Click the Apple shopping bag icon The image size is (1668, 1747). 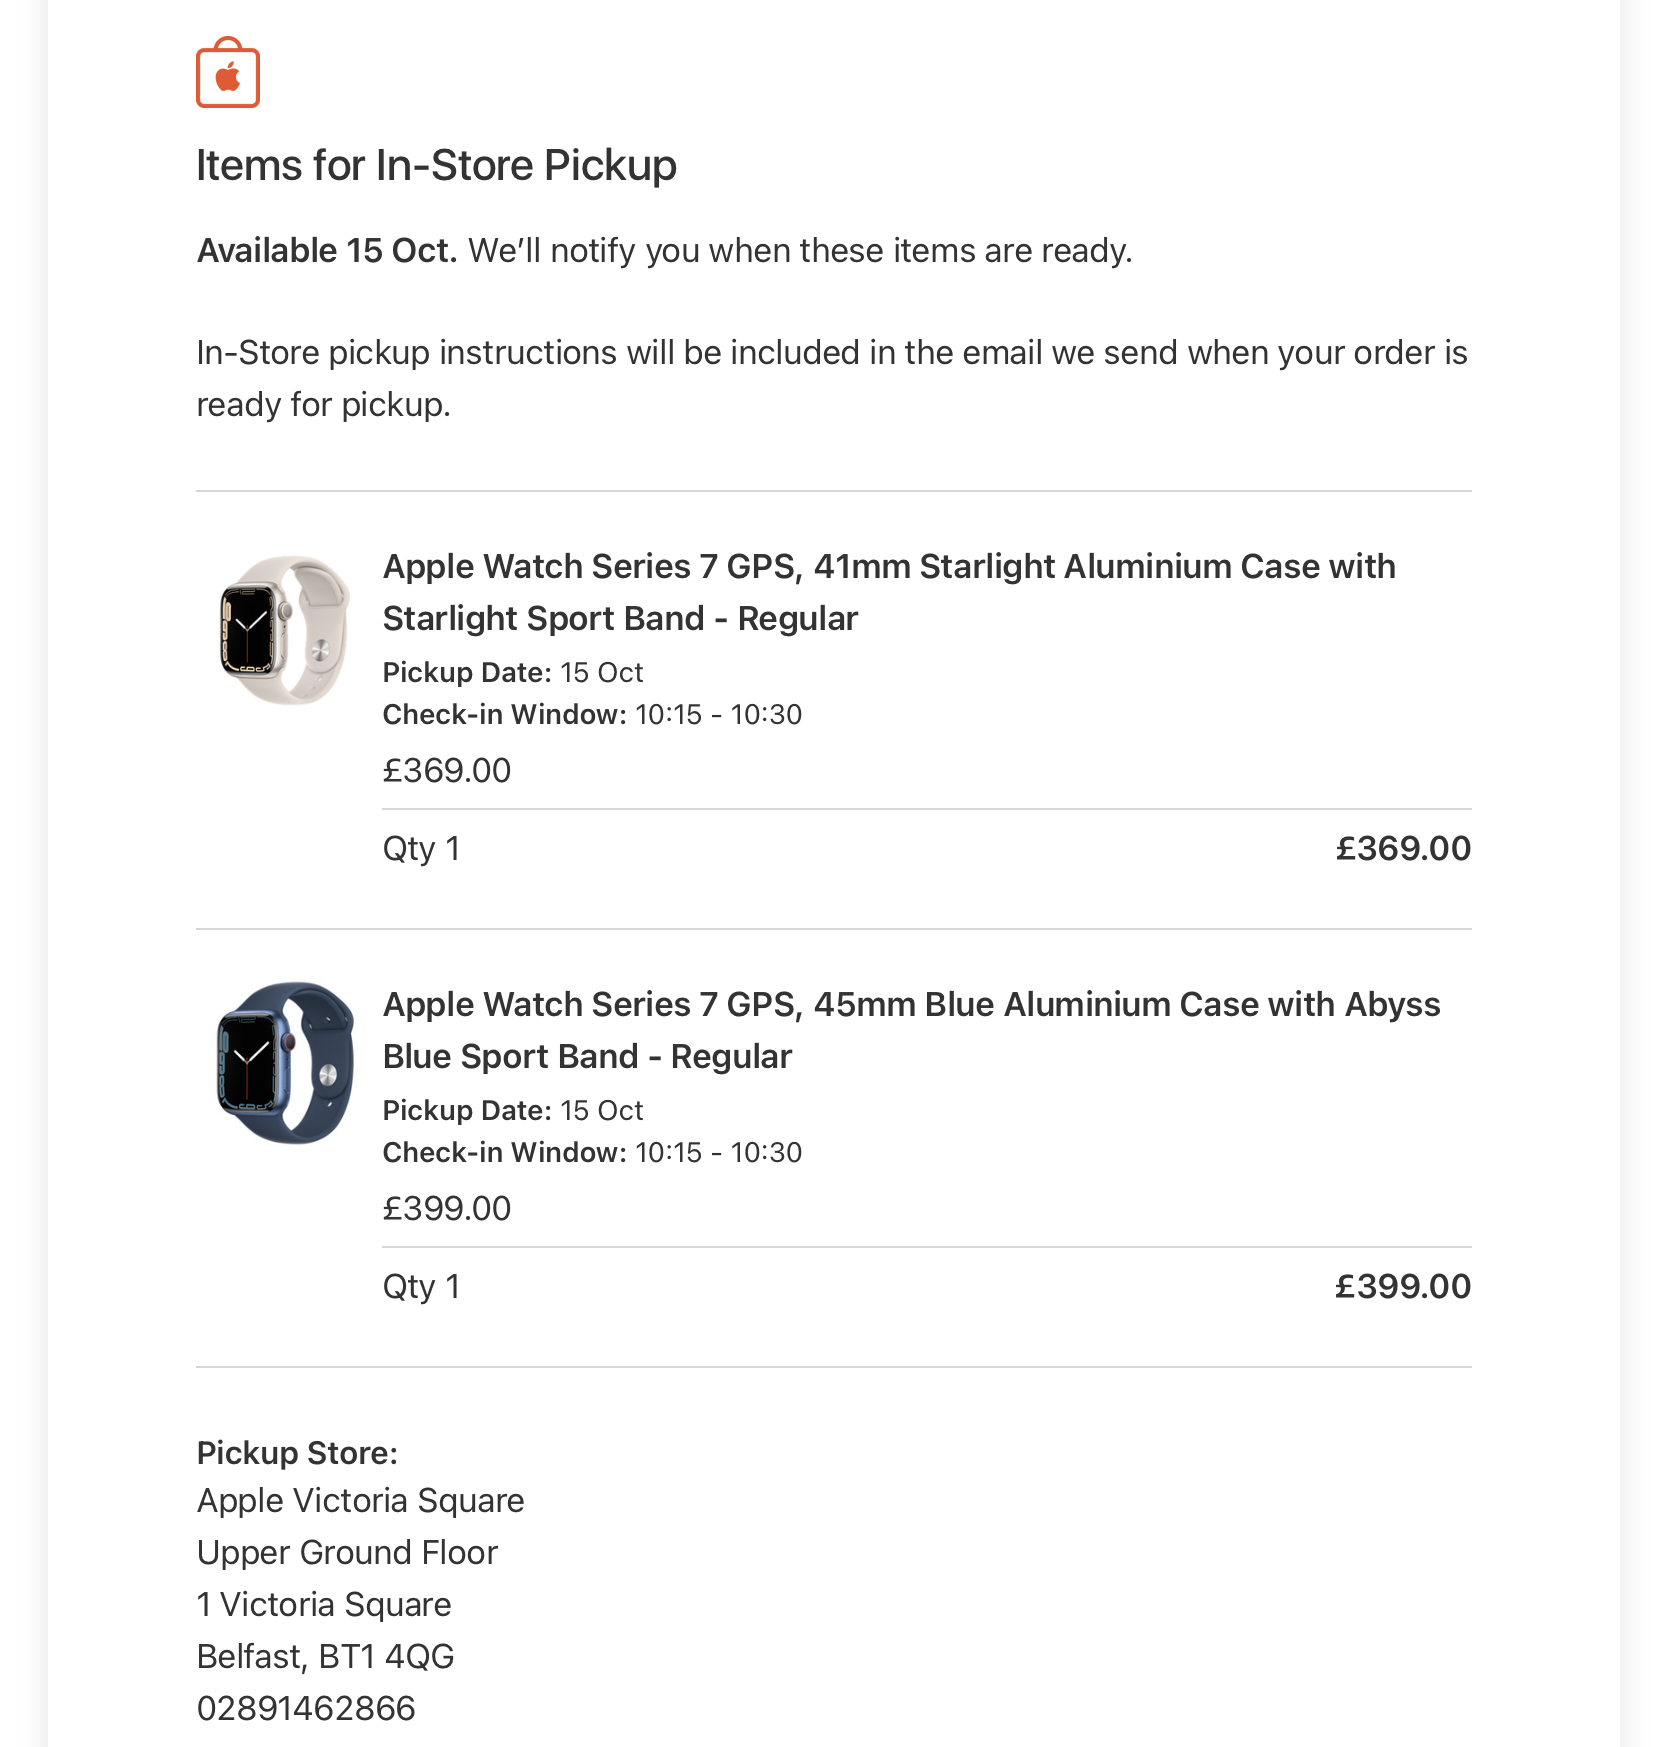228,73
